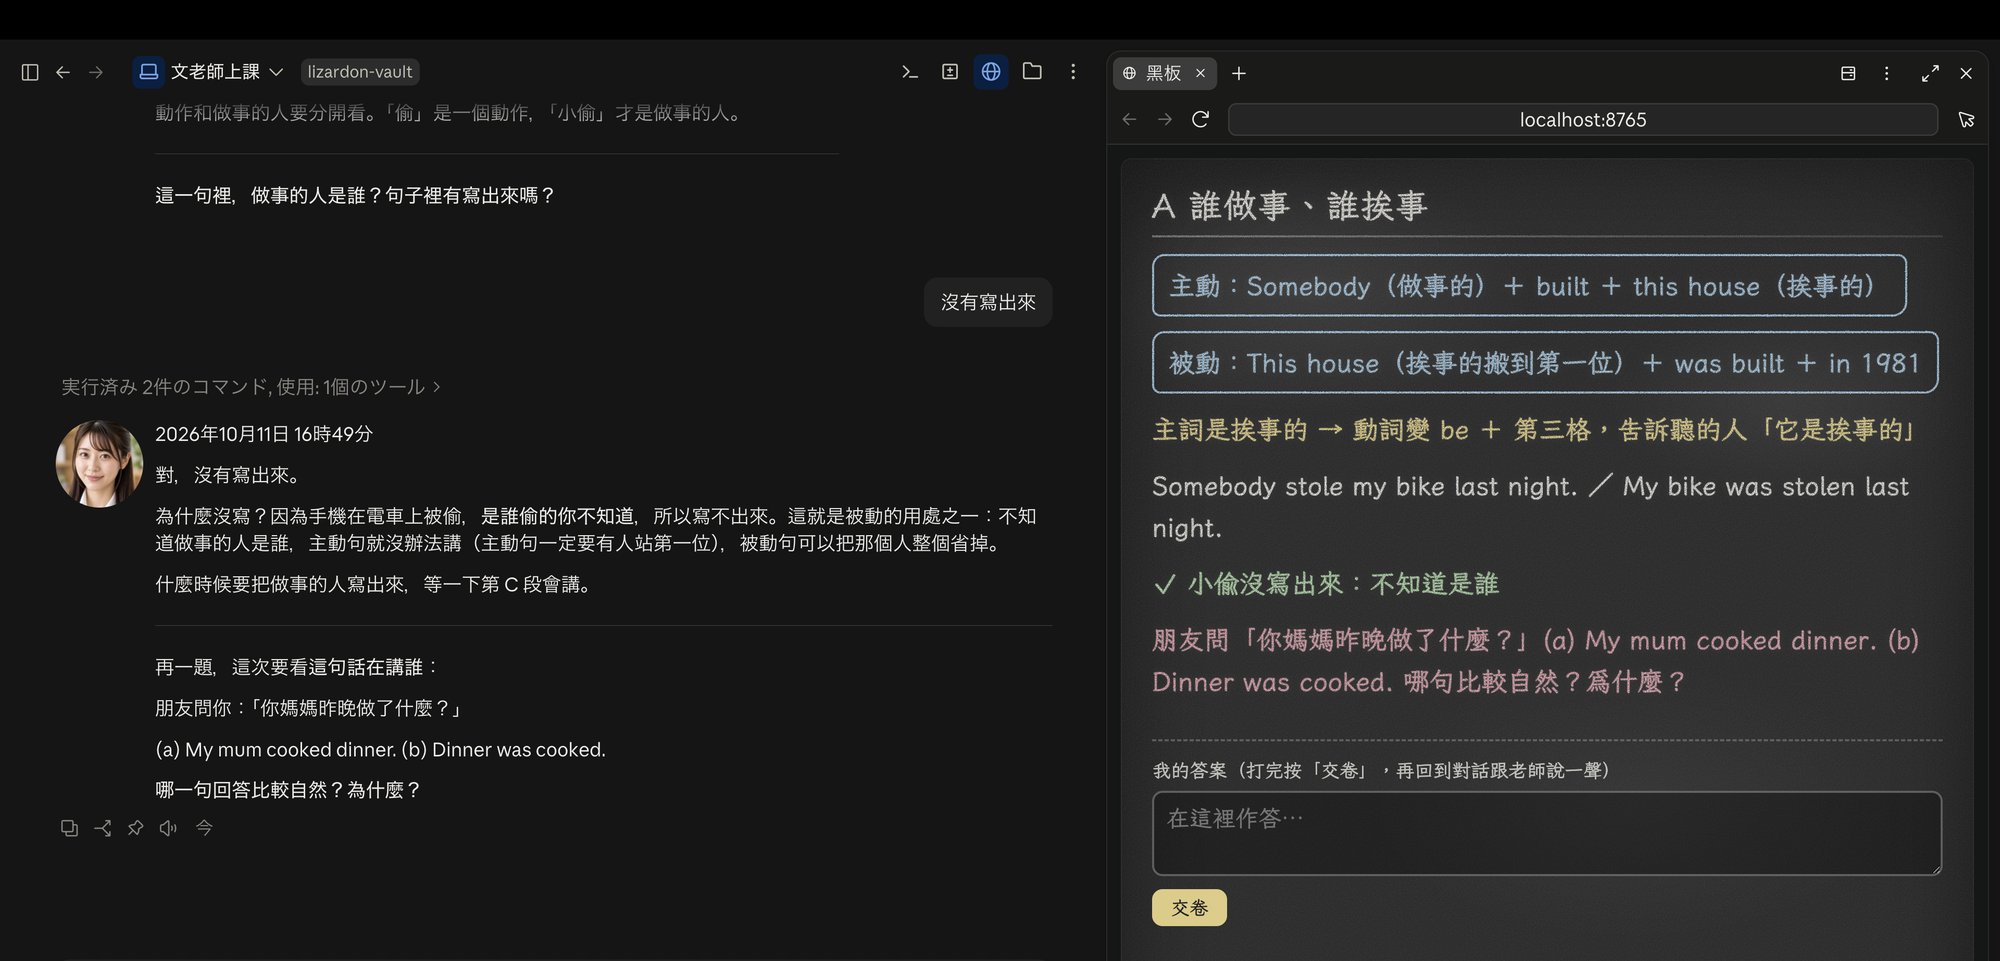
Task: Focus the 在這裡作答 answer textarea
Action: [1547, 834]
